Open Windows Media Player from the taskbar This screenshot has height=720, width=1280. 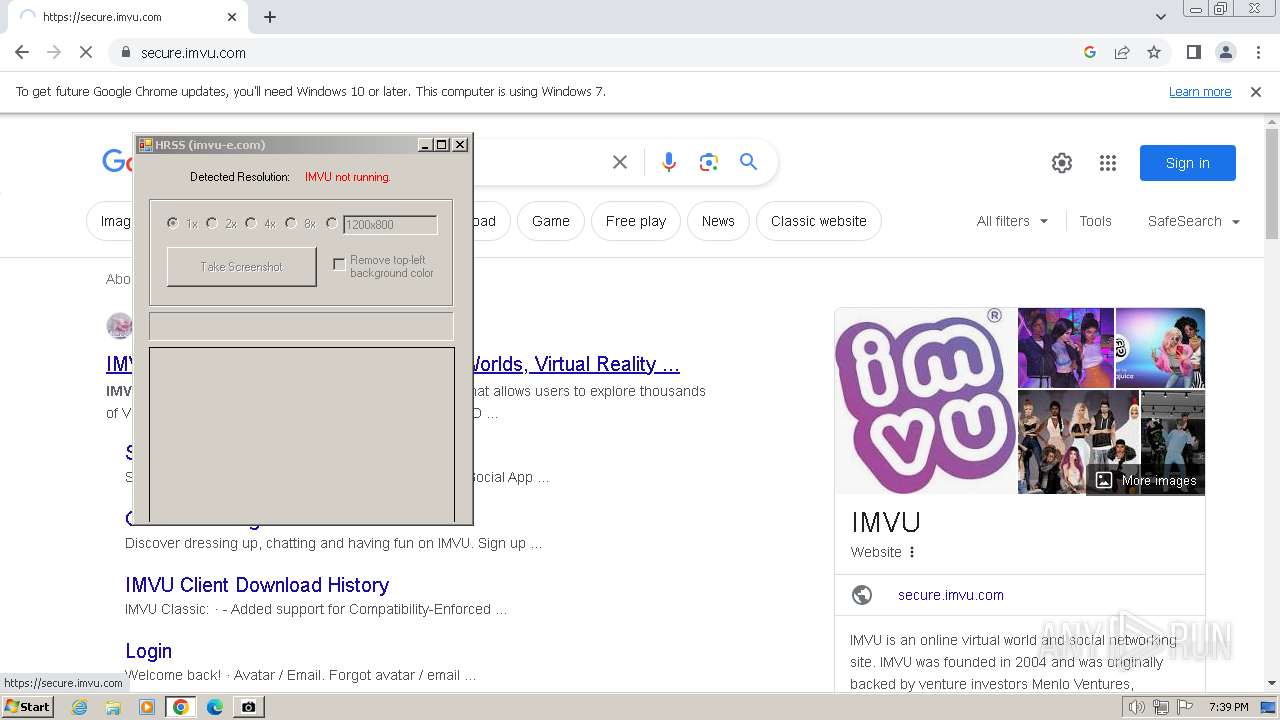tap(147, 707)
